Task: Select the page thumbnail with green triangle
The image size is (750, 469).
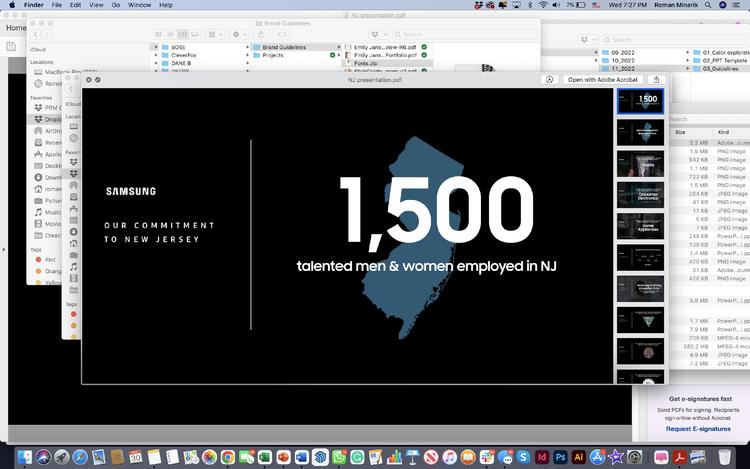Action: (640, 320)
